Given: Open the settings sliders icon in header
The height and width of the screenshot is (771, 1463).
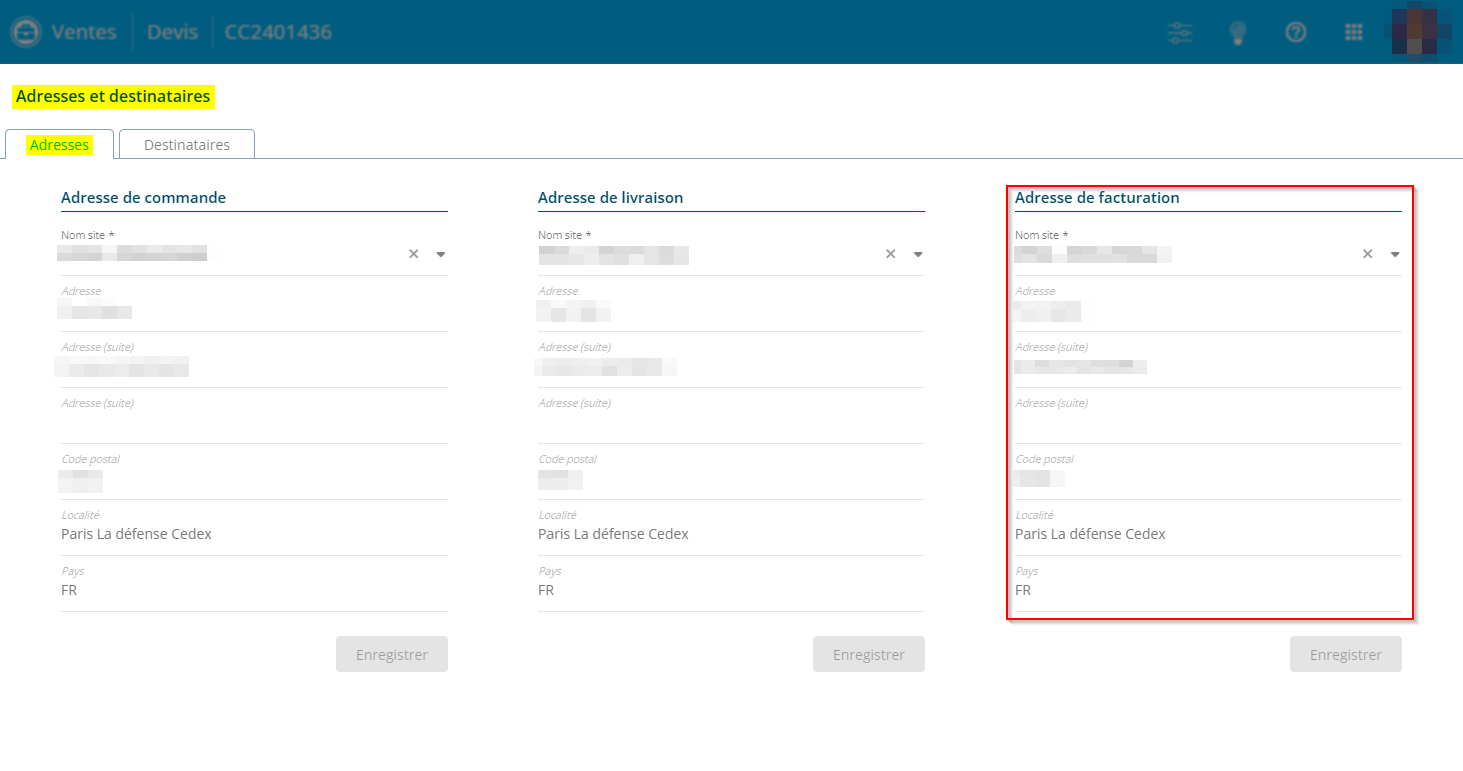Looking at the screenshot, I should [x=1180, y=33].
